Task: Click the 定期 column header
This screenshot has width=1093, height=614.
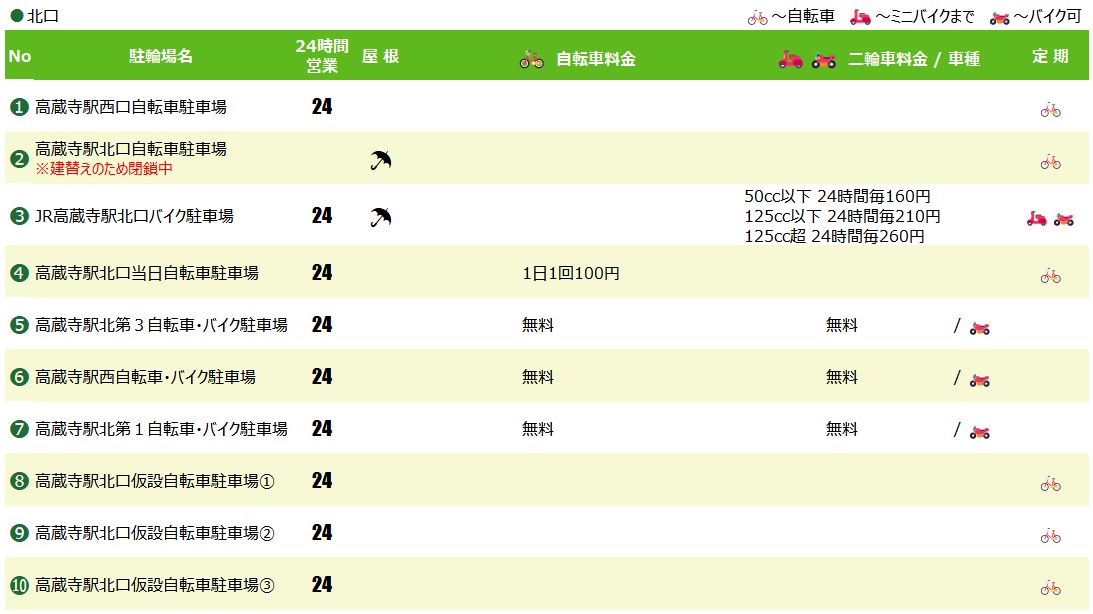Action: click(x=1050, y=56)
